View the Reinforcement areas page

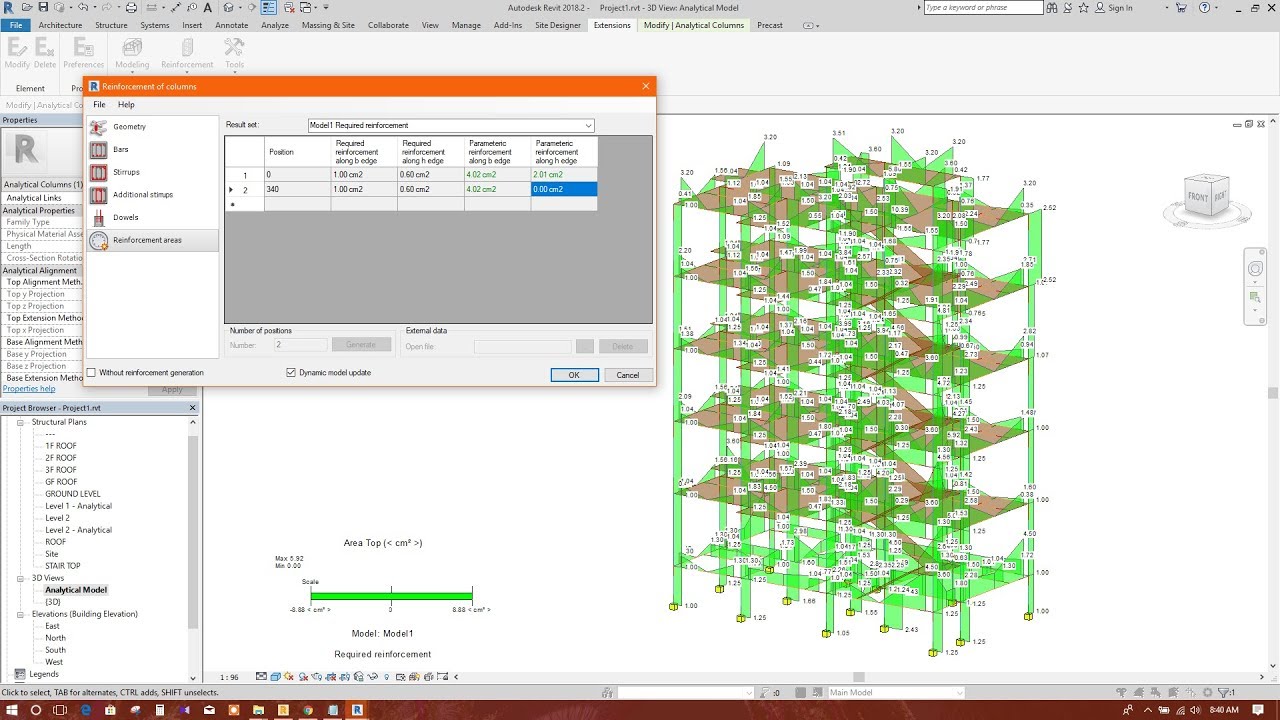click(x=147, y=240)
